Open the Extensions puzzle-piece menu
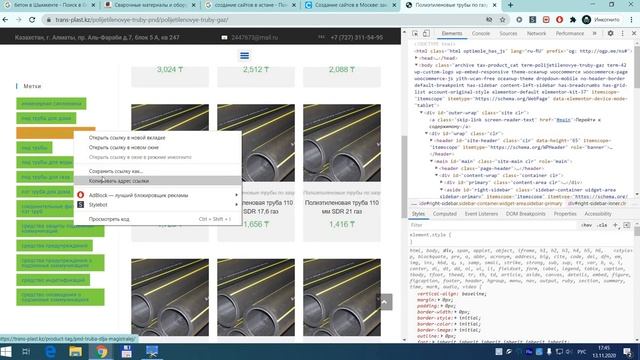The height and width of the screenshot is (360, 640). 573,20
